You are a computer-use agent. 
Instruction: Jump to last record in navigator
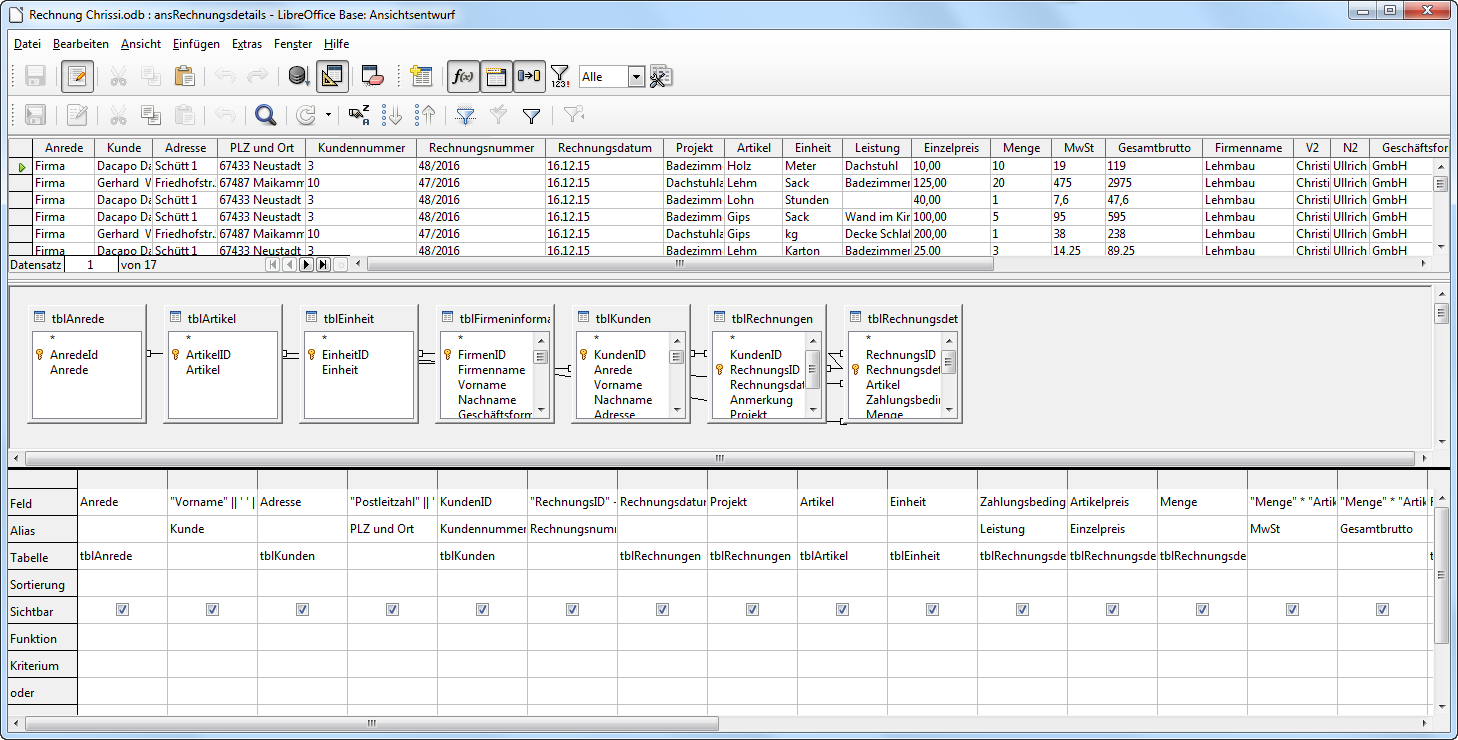click(323, 265)
